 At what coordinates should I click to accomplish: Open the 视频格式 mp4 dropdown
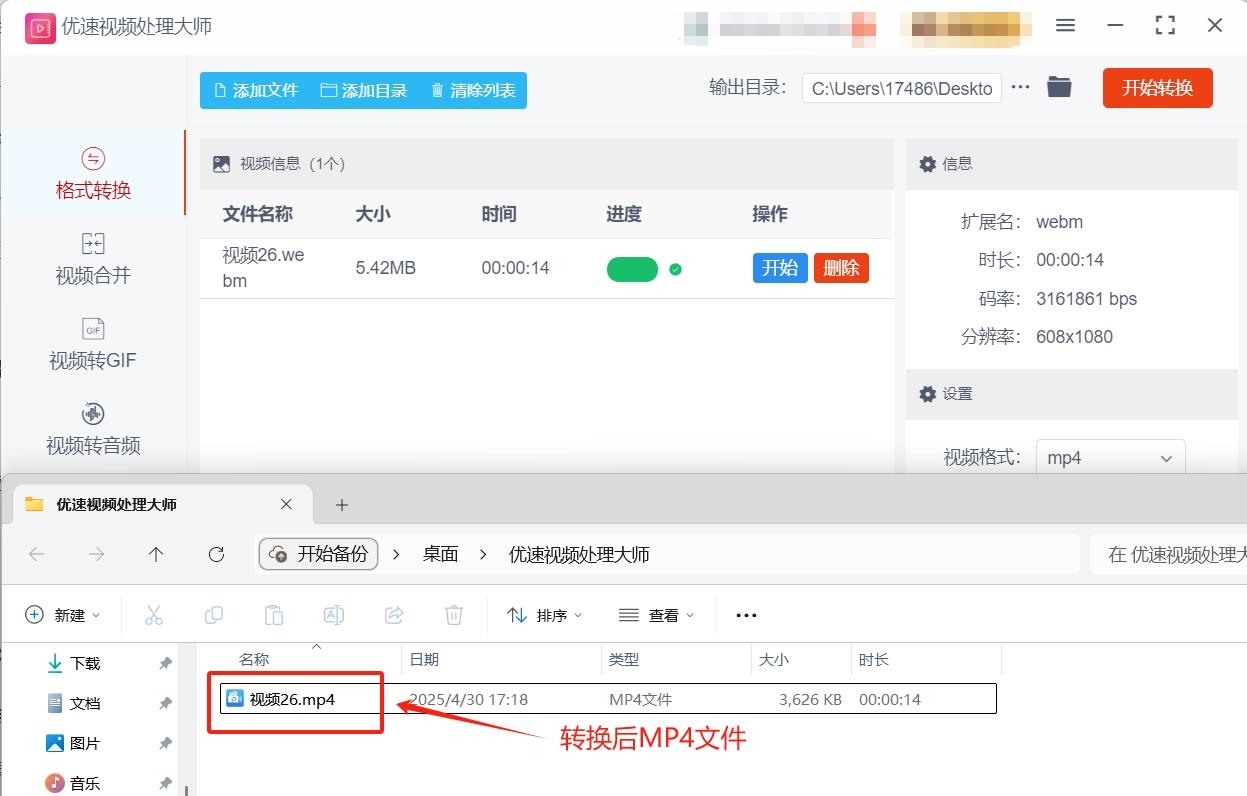coord(1110,457)
